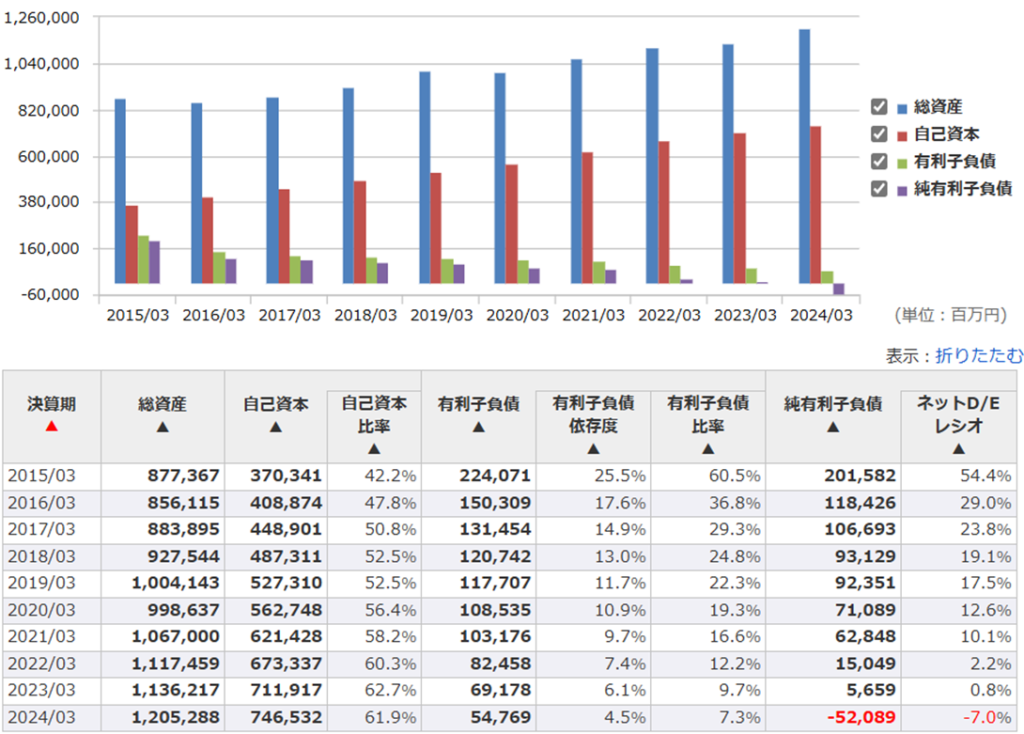The image size is (1024, 734).
Task: Click the blue 総資産 legend color swatch
Action: point(902,107)
